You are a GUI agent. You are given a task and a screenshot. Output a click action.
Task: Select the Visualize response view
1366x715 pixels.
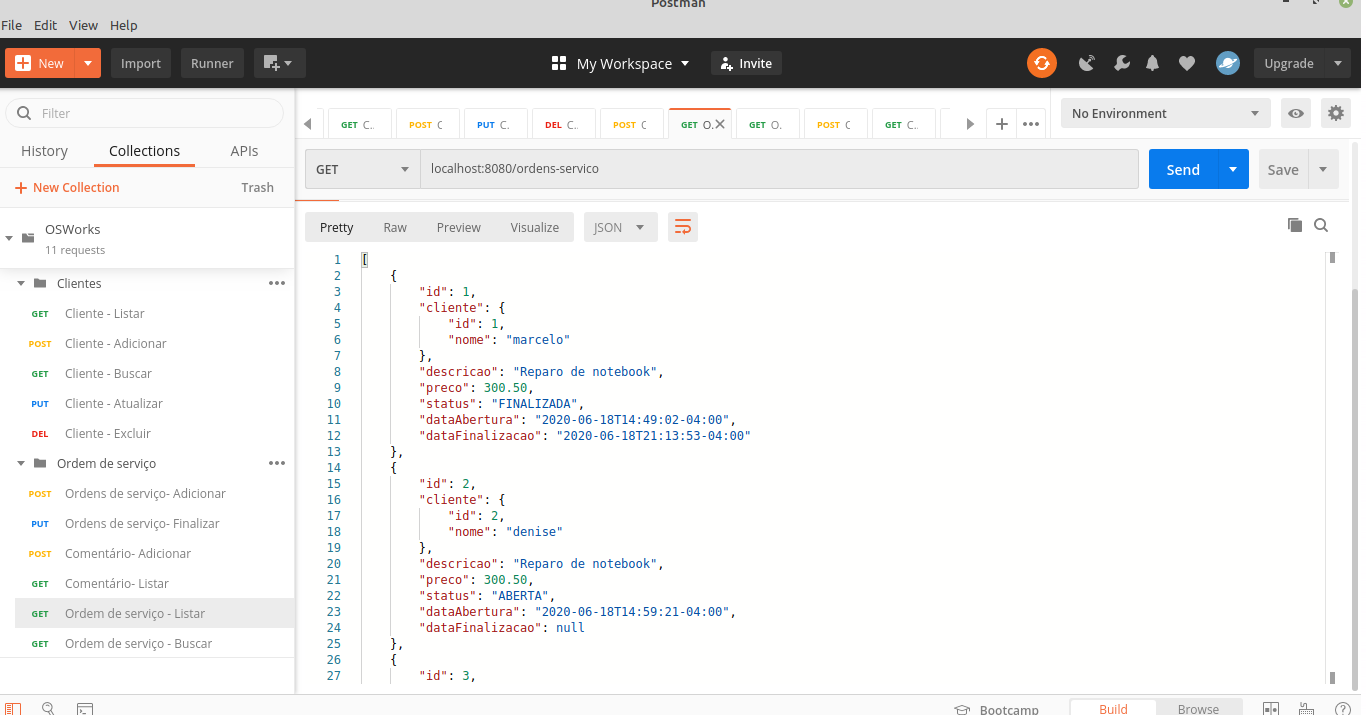(535, 227)
